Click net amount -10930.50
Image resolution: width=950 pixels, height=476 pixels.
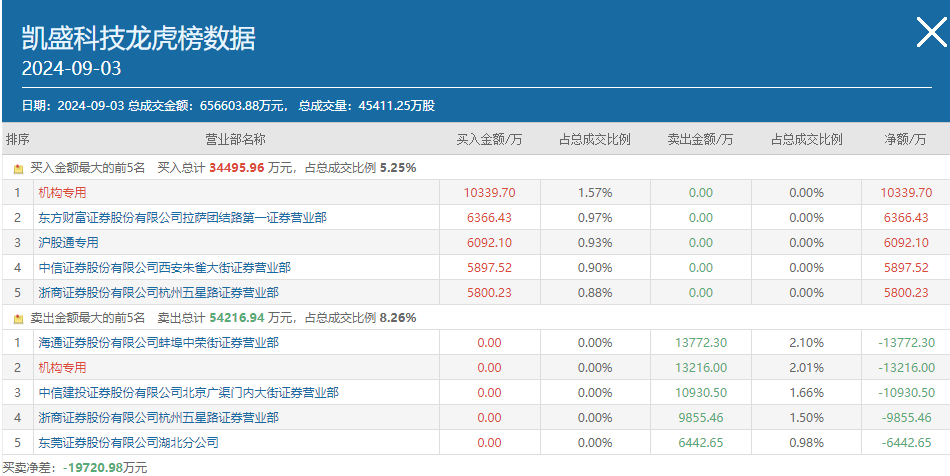tap(906, 392)
